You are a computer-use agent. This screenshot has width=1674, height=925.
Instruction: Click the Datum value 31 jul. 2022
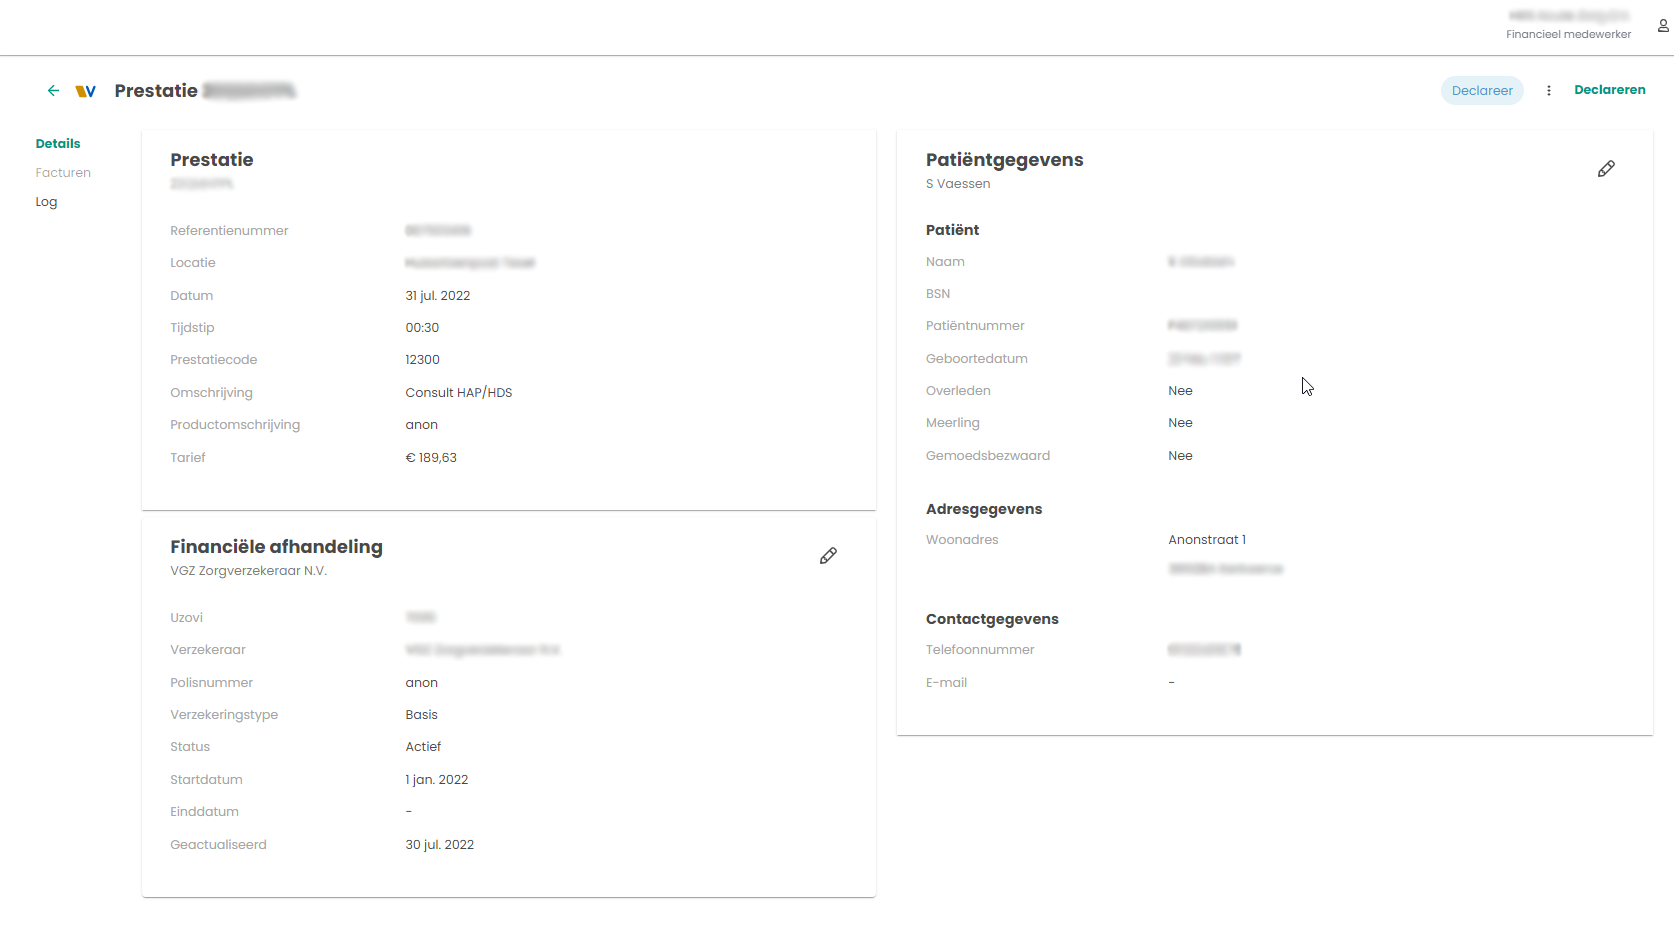pyautogui.click(x=437, y=296)
